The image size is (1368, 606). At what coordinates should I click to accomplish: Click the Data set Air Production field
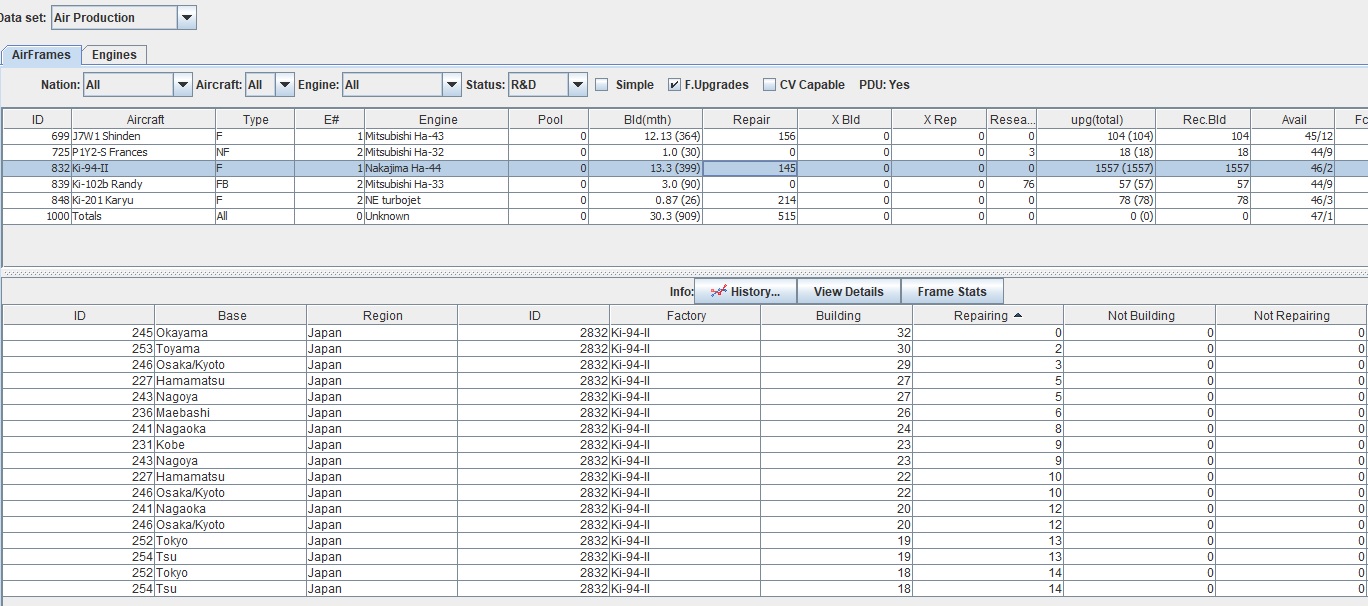(x=114, y=17)
